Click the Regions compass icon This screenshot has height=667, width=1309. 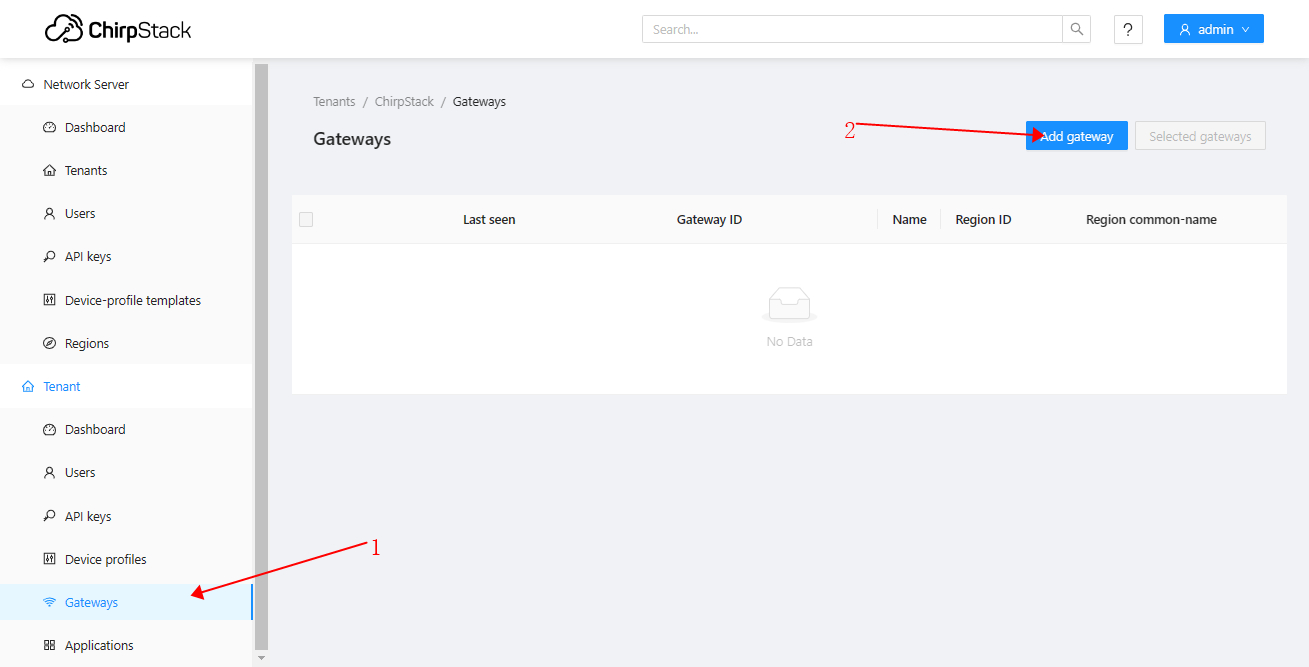tap(50, 344)
